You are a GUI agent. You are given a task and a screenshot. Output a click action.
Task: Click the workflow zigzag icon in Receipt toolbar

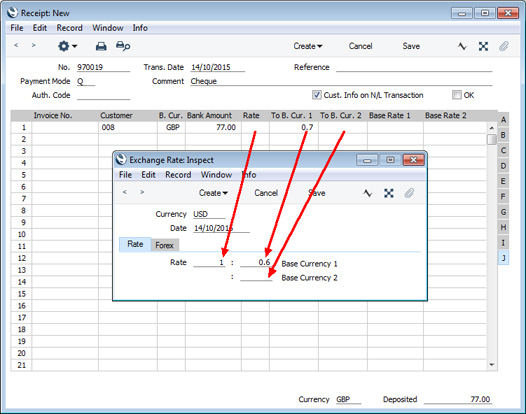pyautogui.click(x=462, y=46)
